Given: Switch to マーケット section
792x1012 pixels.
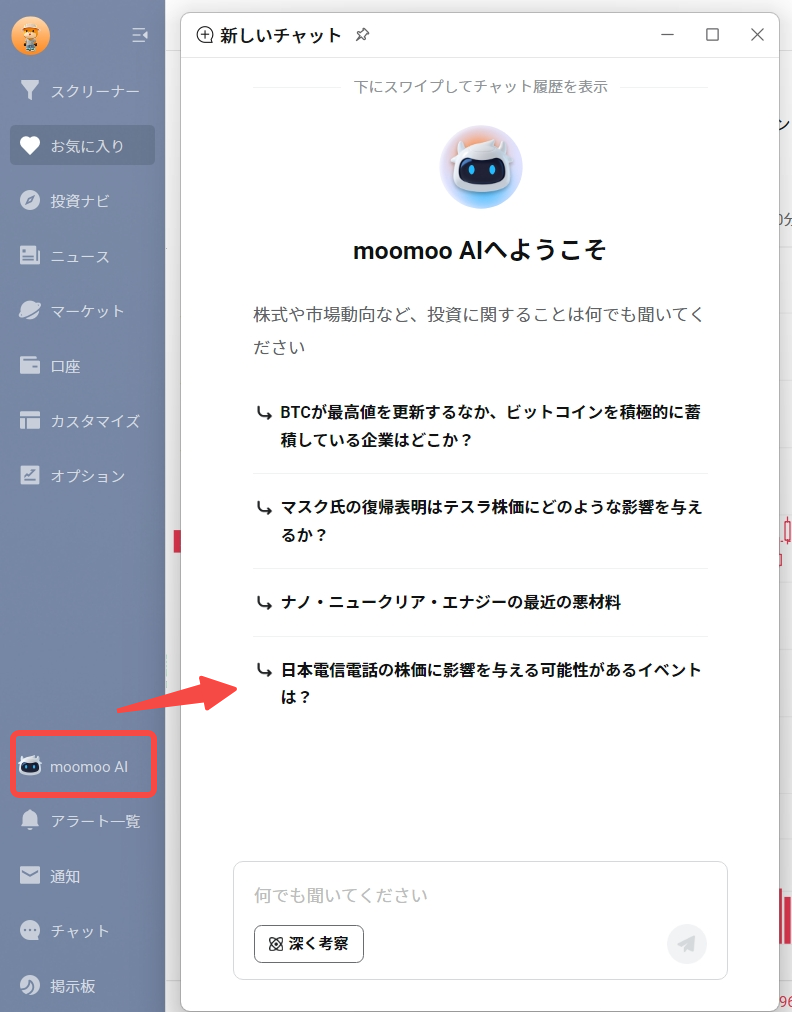Looking at the screenshot, I should point(83,310).
